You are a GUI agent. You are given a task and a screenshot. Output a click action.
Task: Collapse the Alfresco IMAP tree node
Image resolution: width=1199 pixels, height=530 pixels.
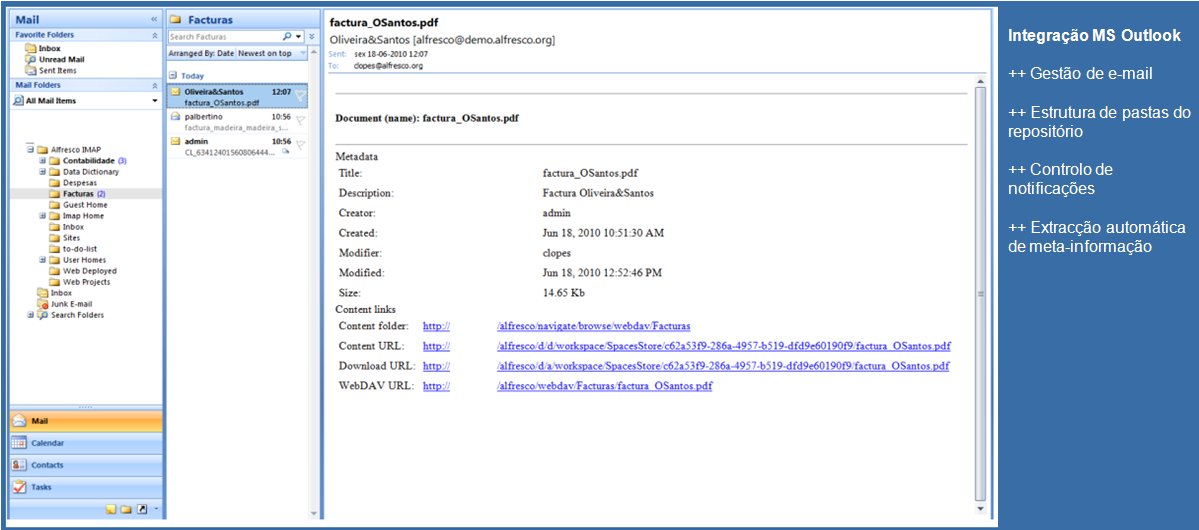point(31,150)
